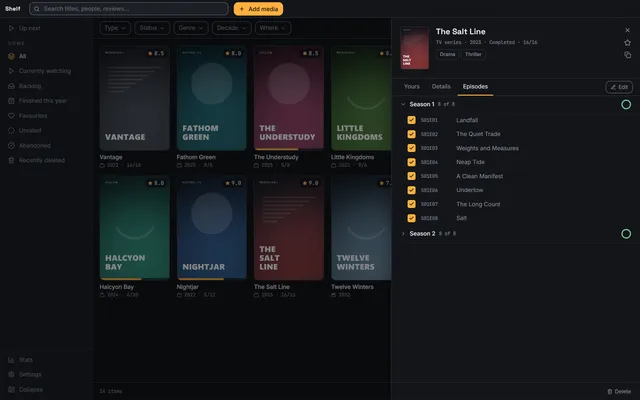Switch to the Yours tab
Screen dimensions: 640x400
click(x=411, y=87)
